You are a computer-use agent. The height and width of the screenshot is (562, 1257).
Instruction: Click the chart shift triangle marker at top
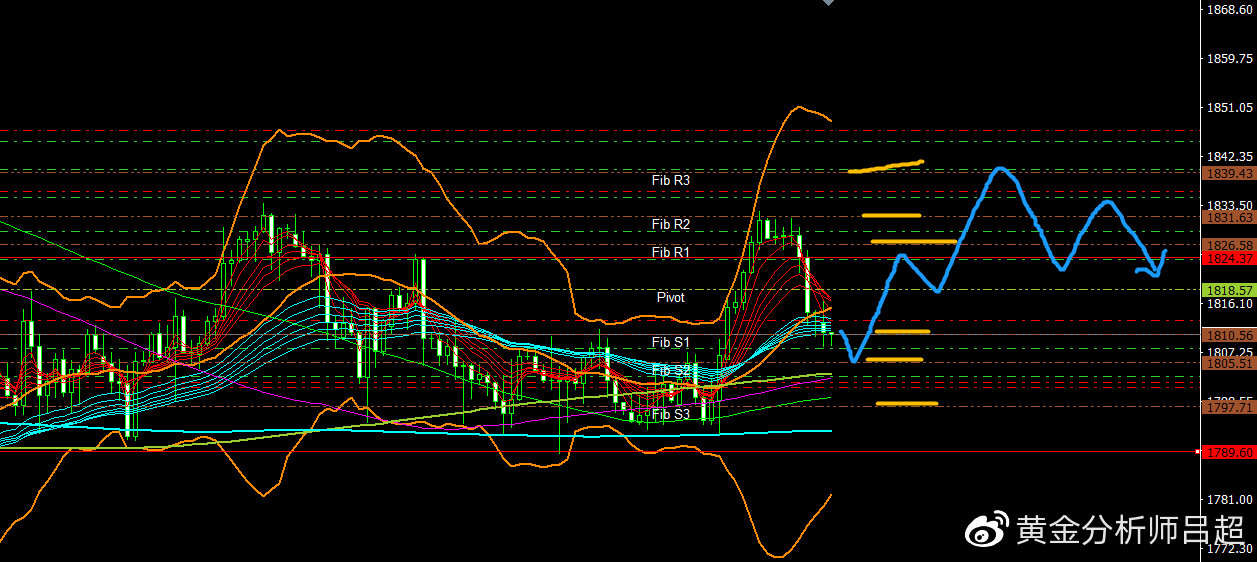click(827, 3)
